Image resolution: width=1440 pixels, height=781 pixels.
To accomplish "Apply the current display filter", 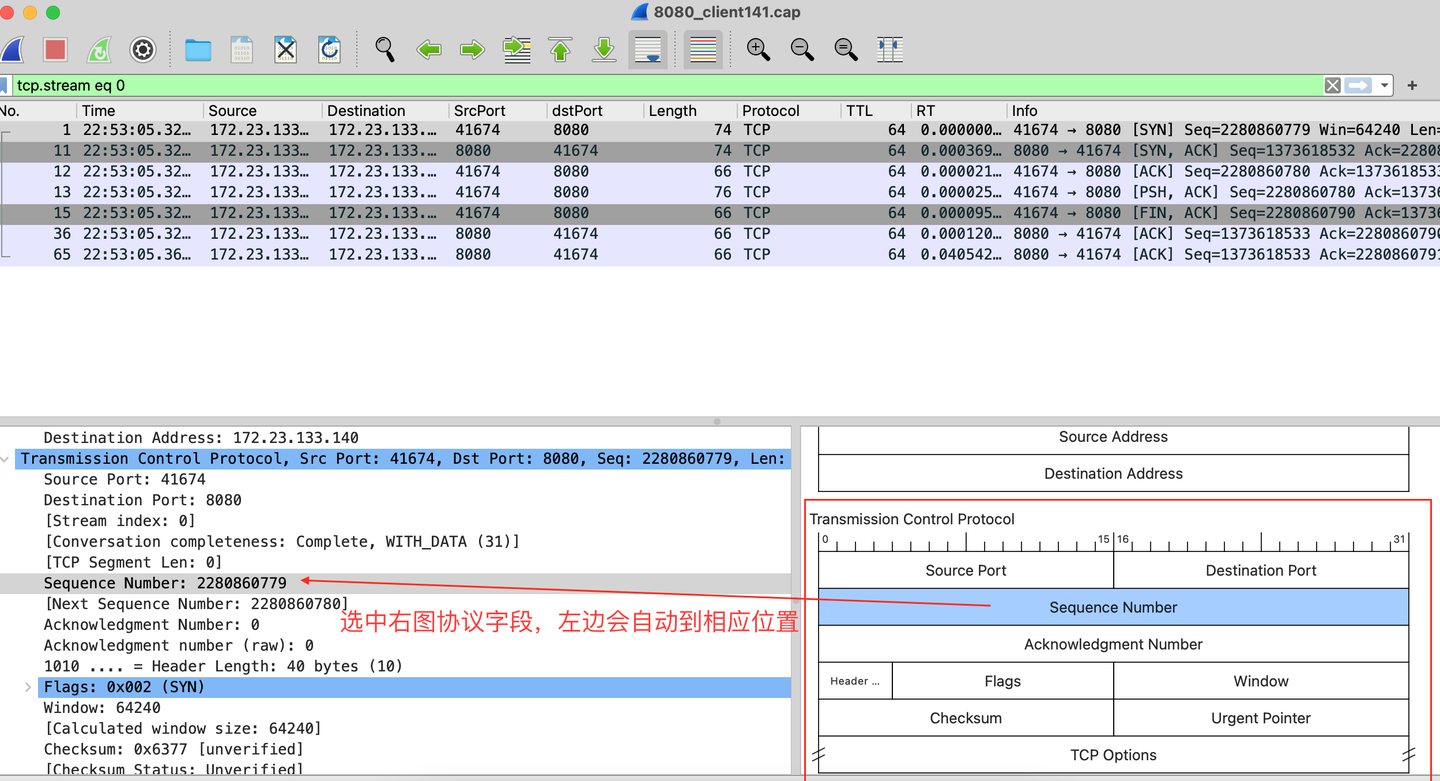I will pyautogui.click(x=1357, y=85).
